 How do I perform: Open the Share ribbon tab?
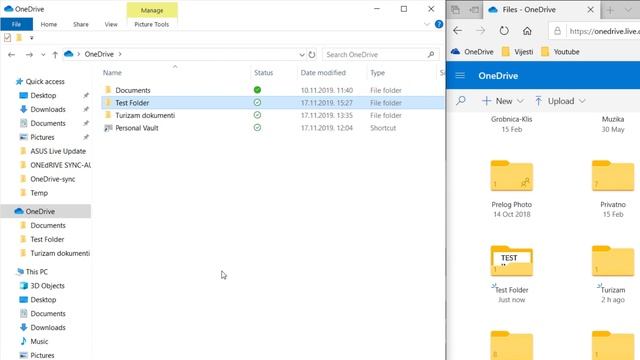81,24
